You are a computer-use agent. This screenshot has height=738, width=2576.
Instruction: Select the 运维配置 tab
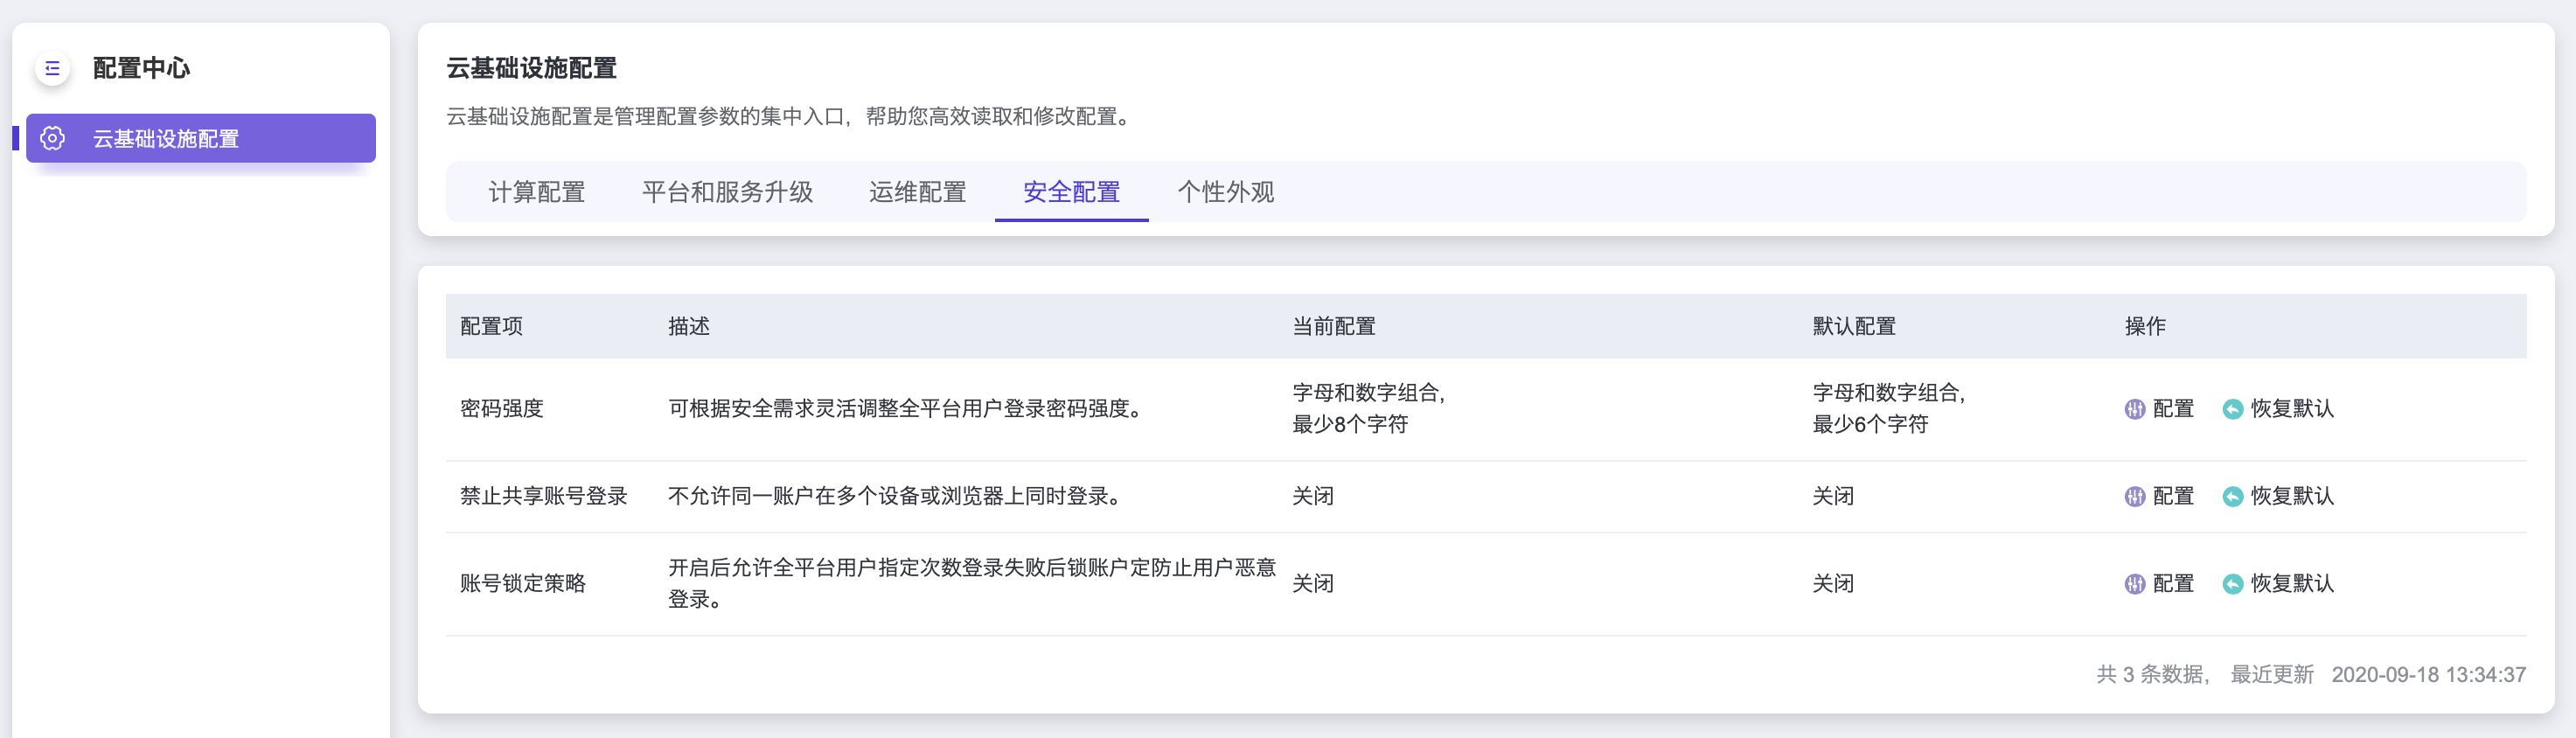(x=917, y=192)
